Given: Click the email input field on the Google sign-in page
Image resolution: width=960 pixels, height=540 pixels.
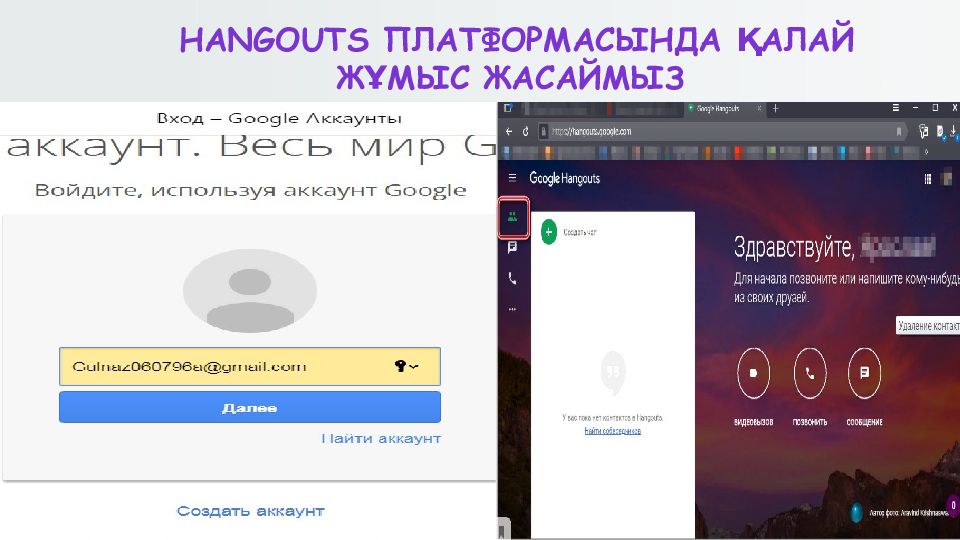Looking at the screenshot, I should point(250,366).
